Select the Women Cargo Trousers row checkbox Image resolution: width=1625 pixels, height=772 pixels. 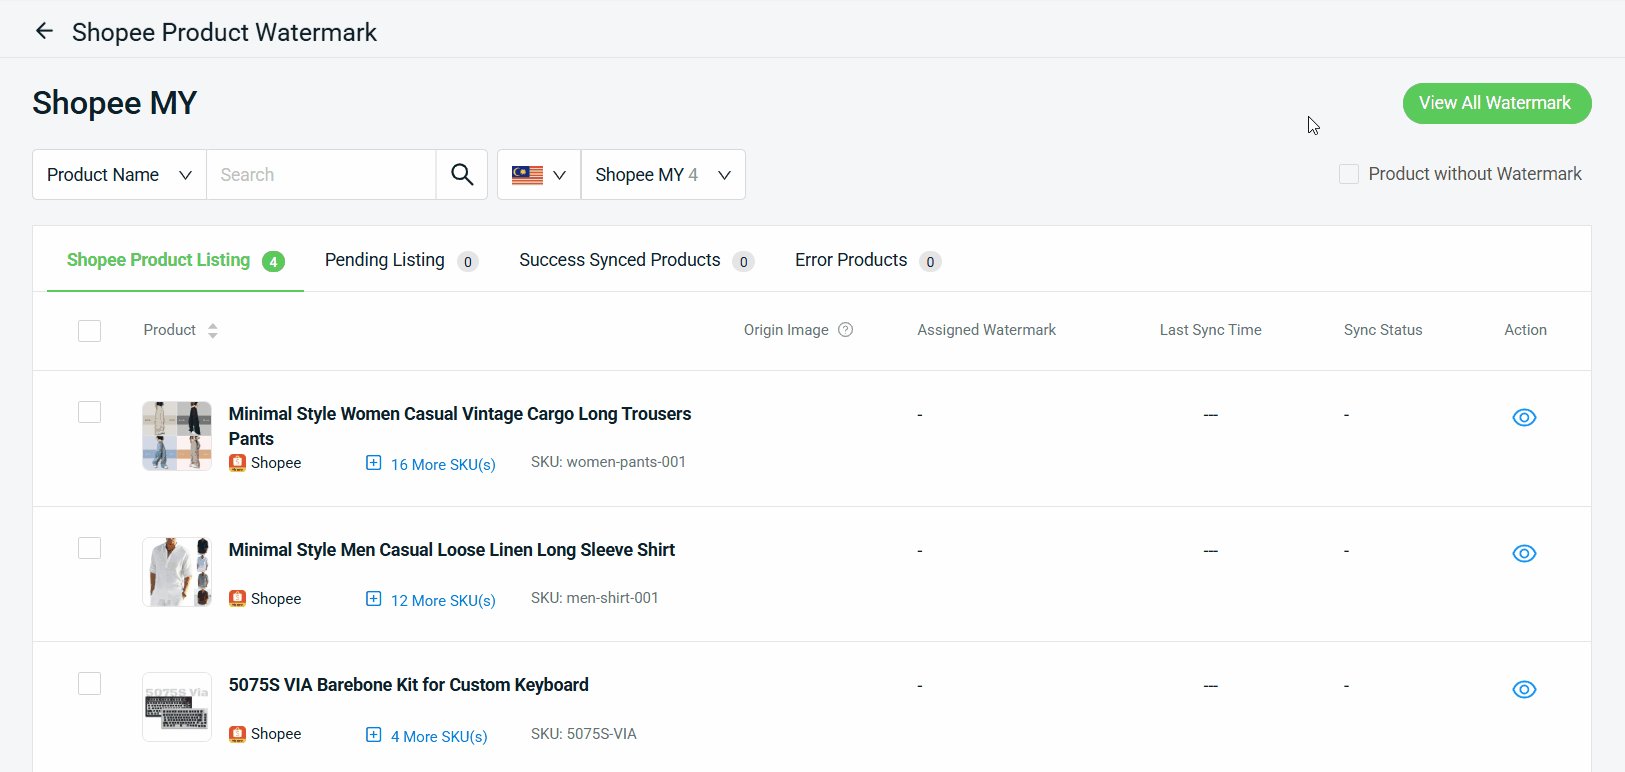[90, 412]
